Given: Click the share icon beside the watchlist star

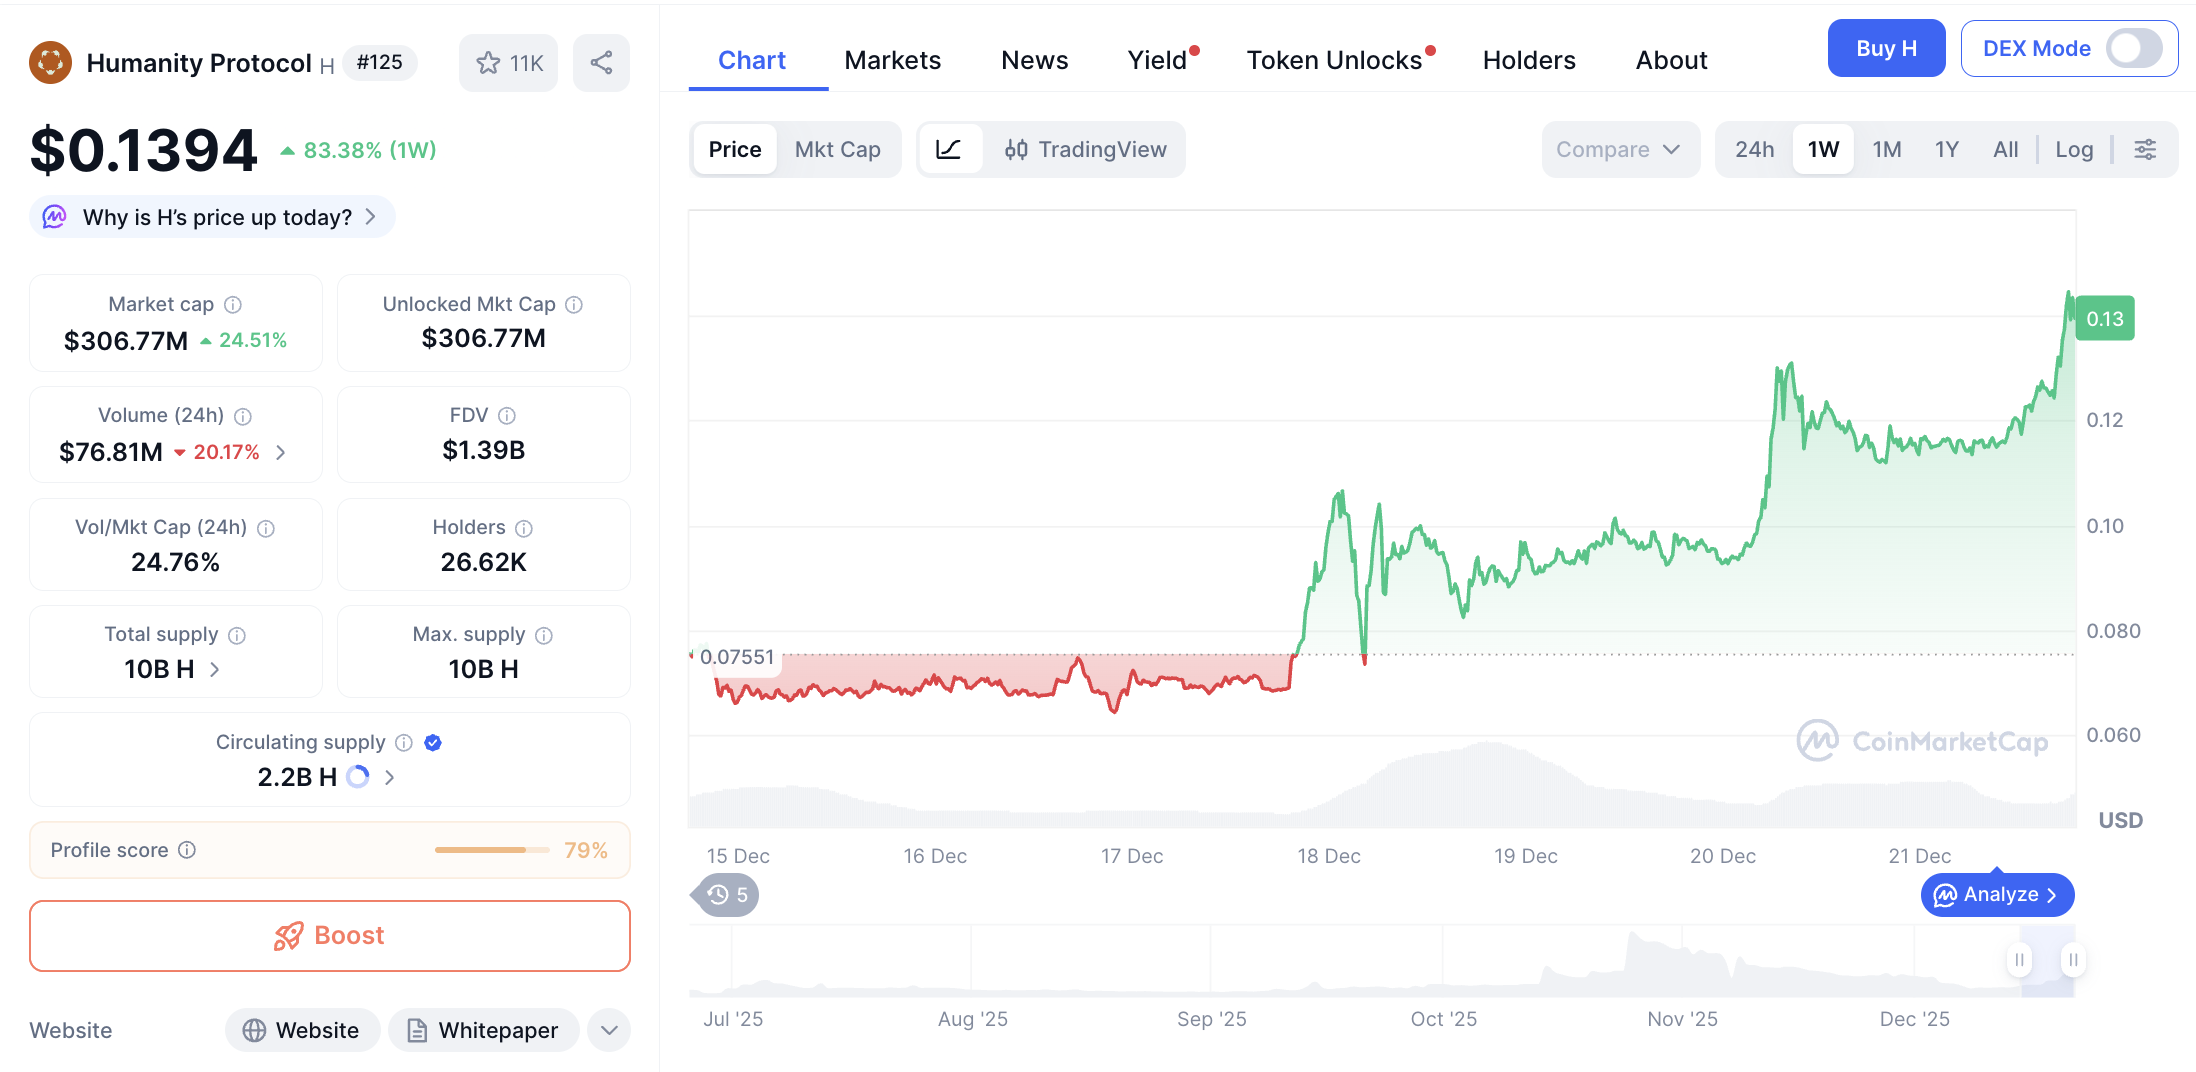Looking at the screenshot, I should click(601, 63).
